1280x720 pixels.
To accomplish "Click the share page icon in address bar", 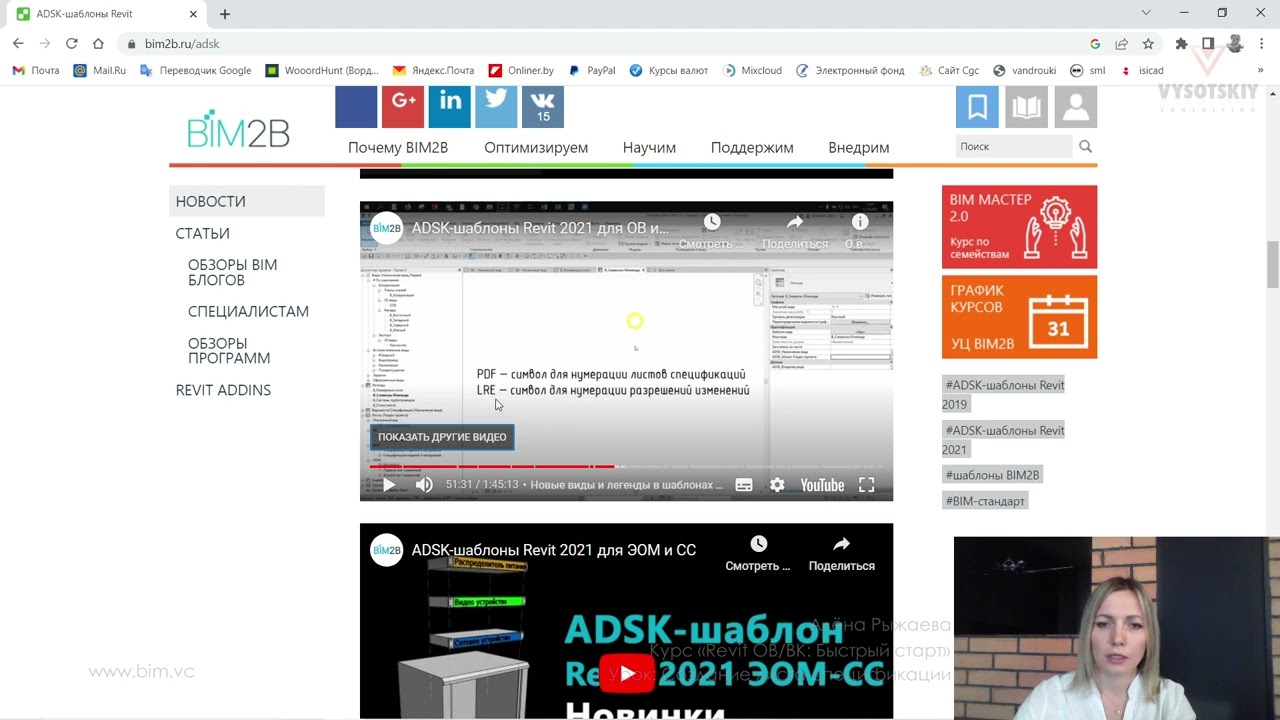I will (x=1122, y=44).
